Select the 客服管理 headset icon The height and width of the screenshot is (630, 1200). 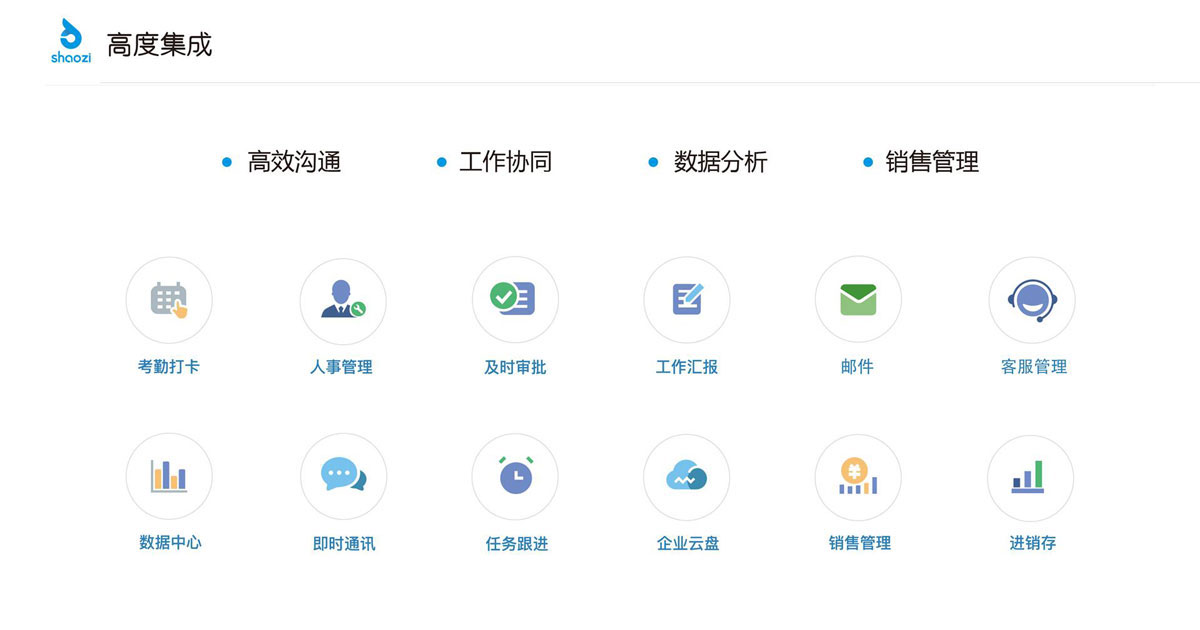1032,300
